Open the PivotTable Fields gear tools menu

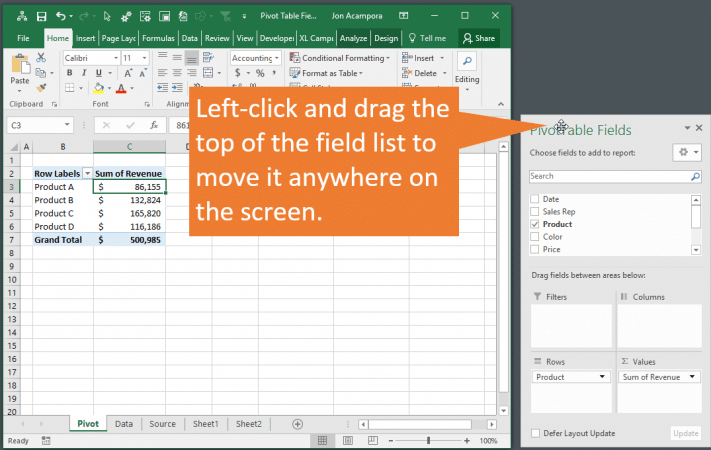click(x=687, y=152)
